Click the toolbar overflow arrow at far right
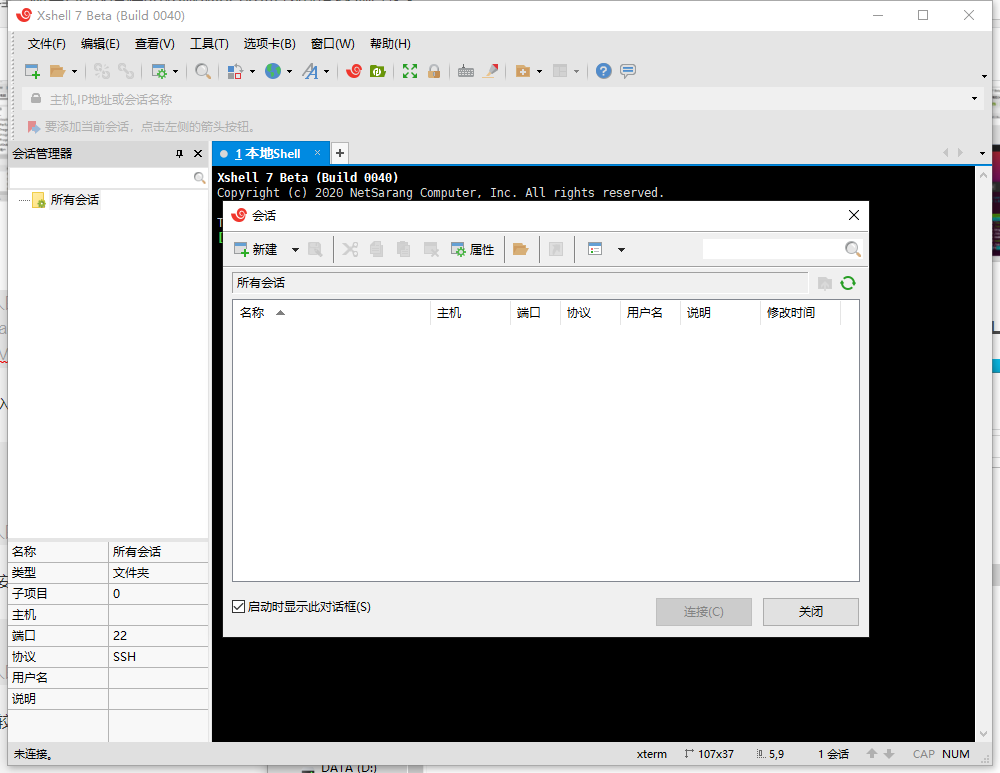 point(985,77)
